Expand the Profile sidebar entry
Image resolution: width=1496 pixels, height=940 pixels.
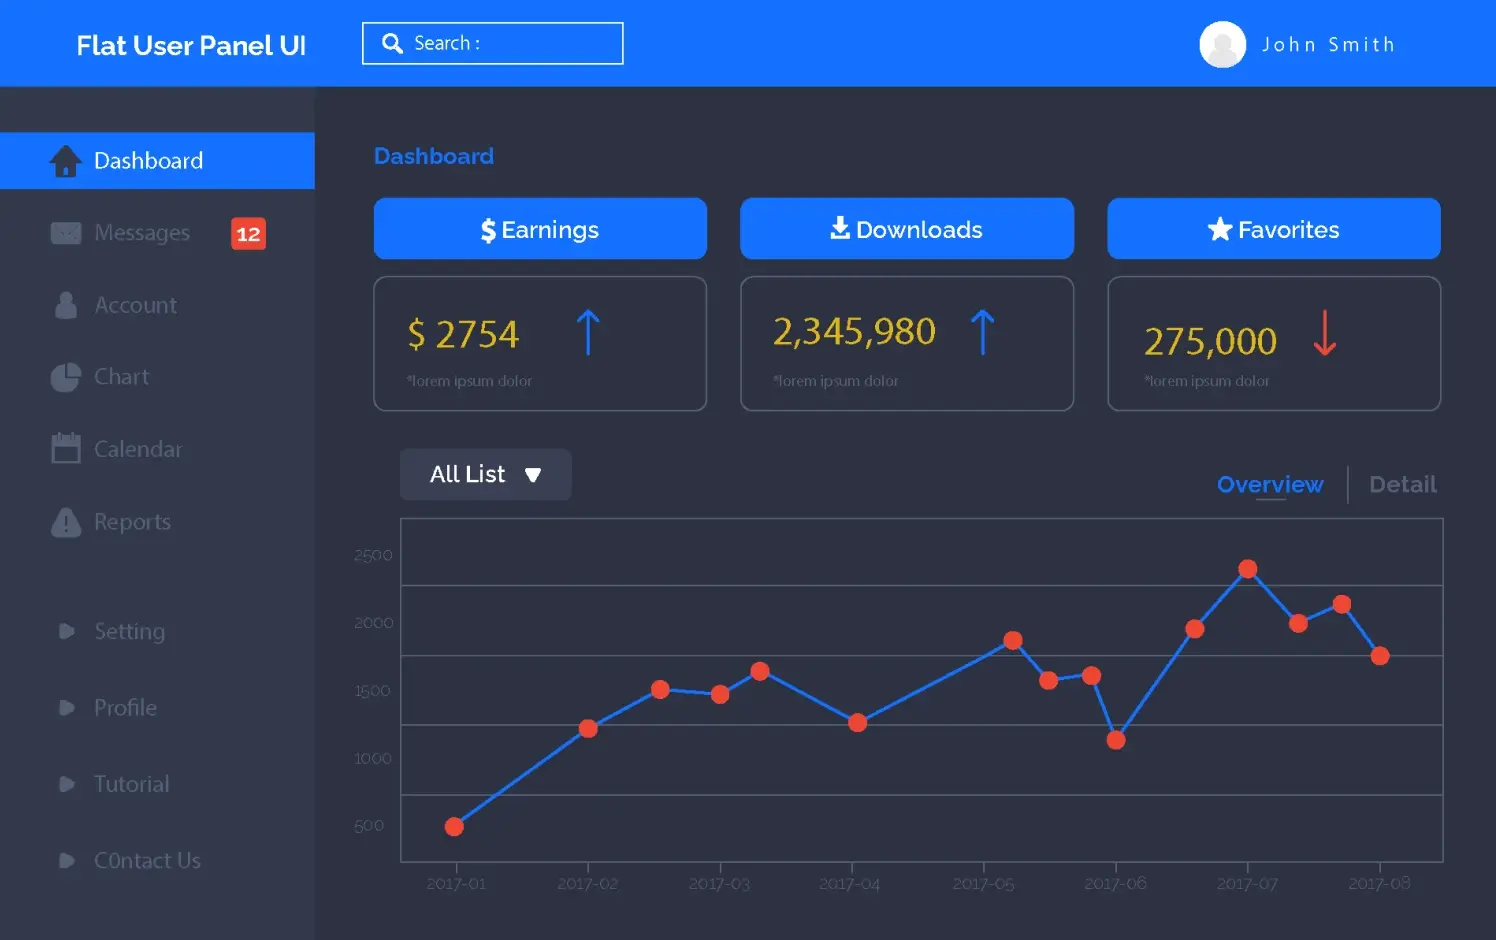tap(125, 707)
